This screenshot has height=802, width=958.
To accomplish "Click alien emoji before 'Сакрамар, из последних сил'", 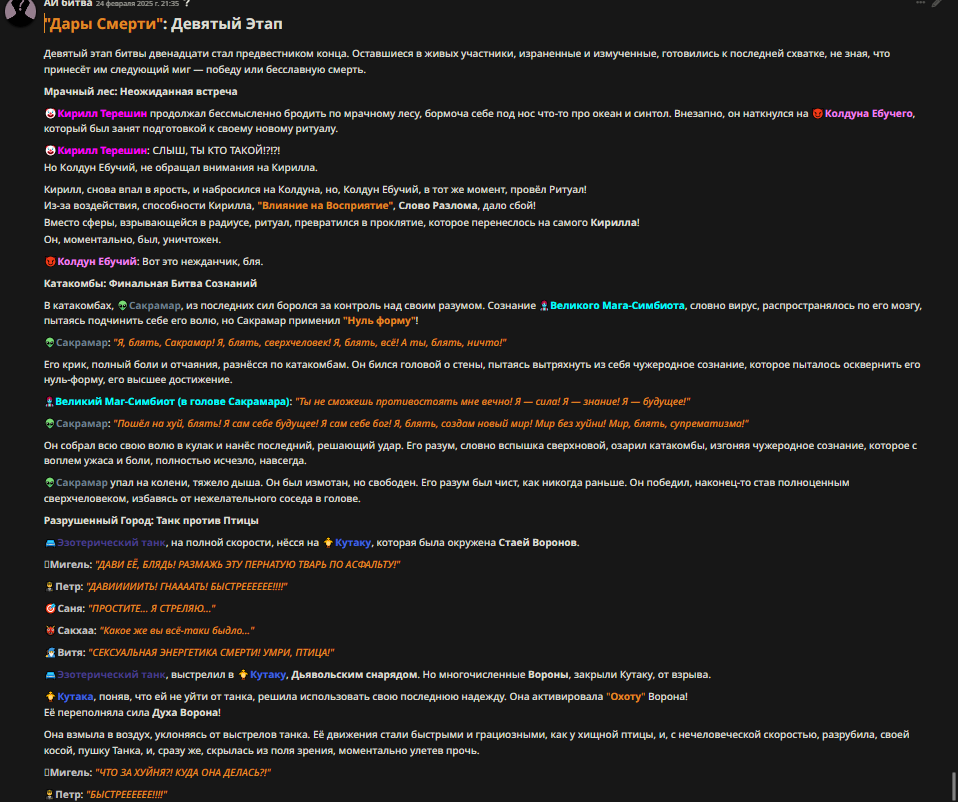I will pos(122,305).
